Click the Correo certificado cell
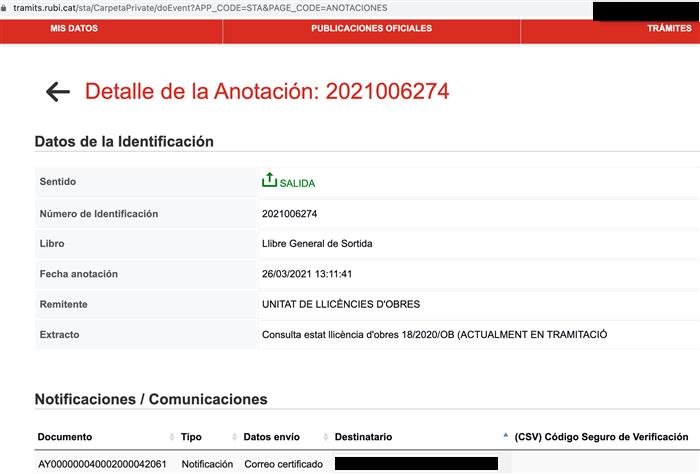The image size is (700, 474). tap(281, 464)
